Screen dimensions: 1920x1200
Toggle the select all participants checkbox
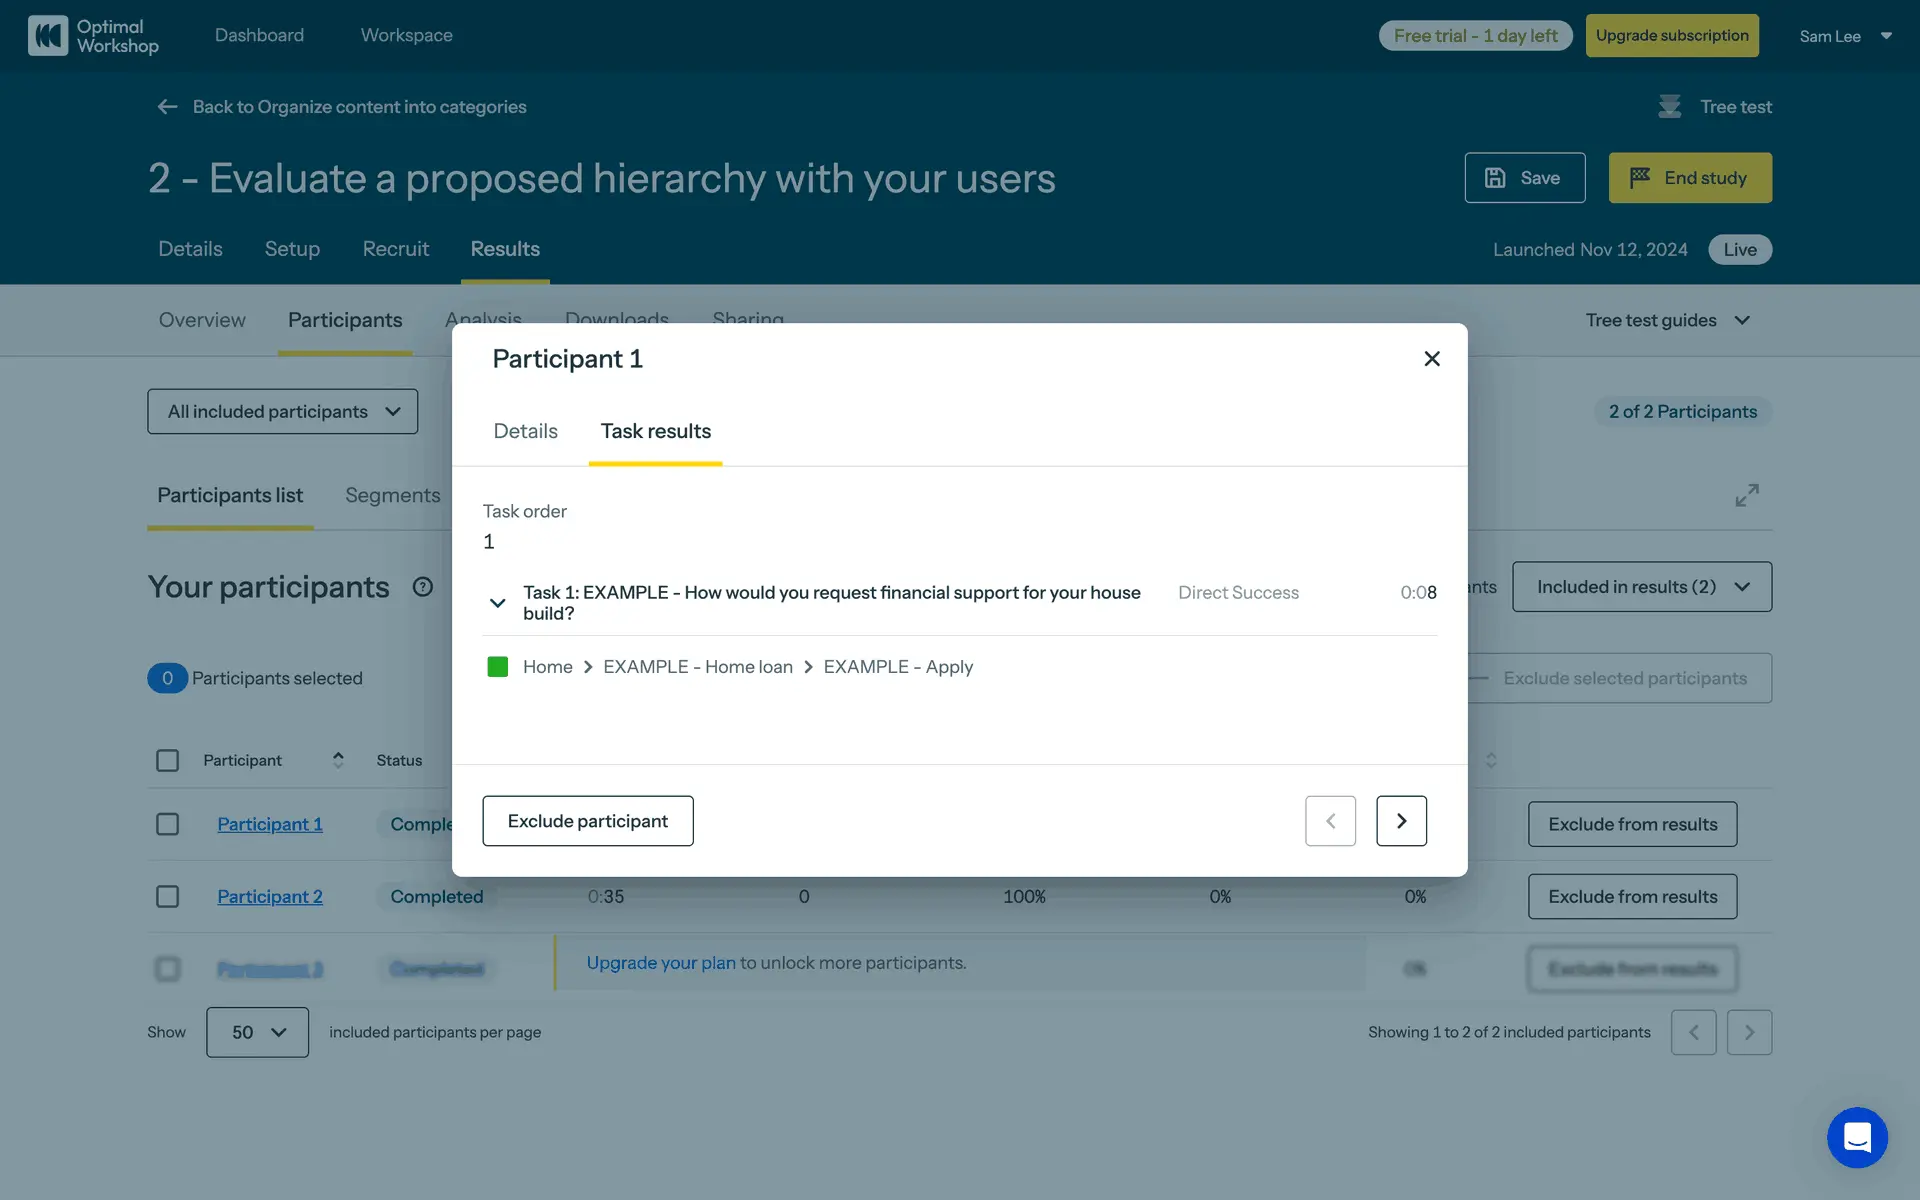168,761
